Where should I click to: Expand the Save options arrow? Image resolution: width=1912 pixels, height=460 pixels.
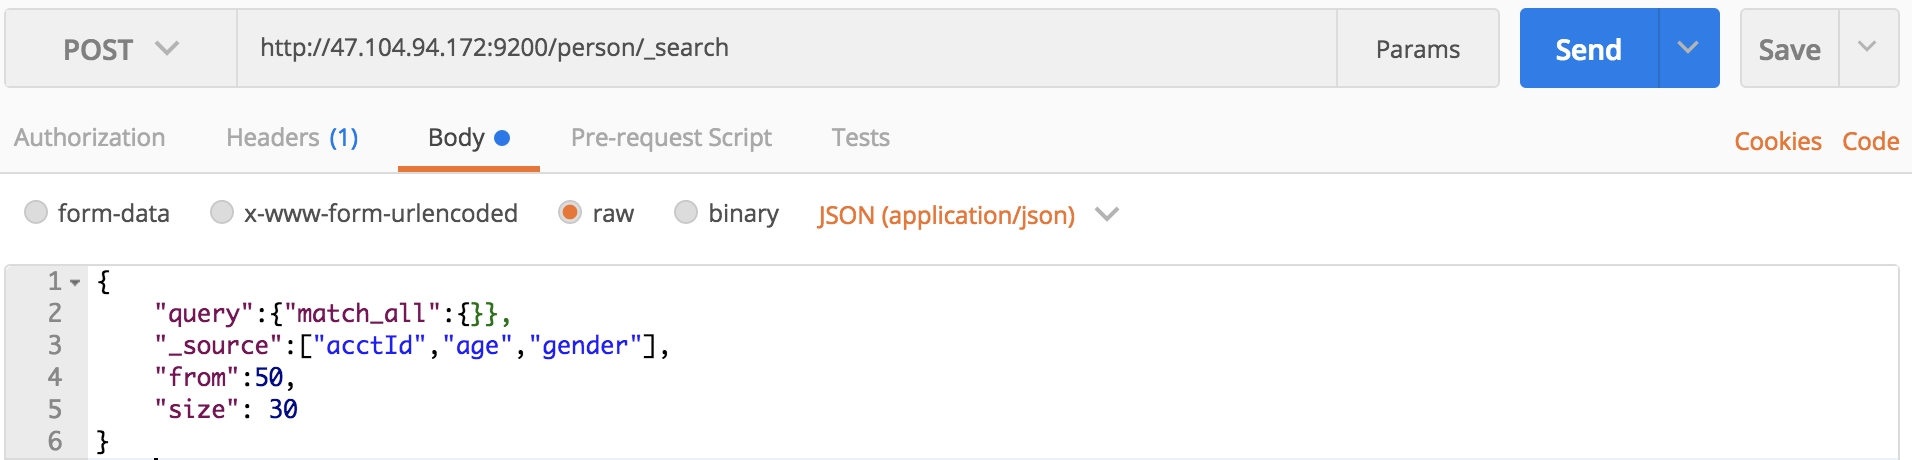(1867, 48)
